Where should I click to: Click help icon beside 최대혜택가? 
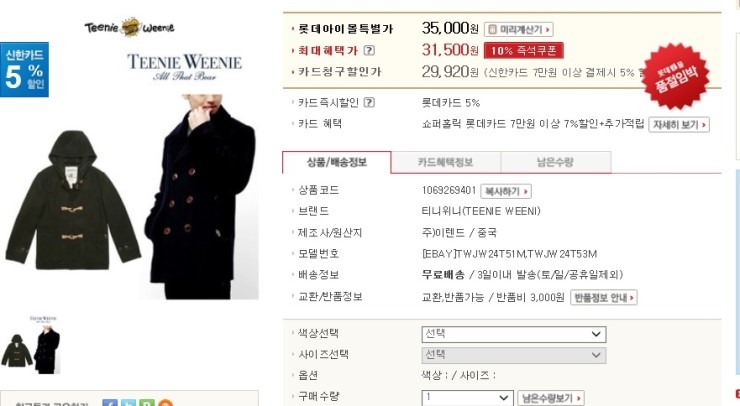coord(370,50)
